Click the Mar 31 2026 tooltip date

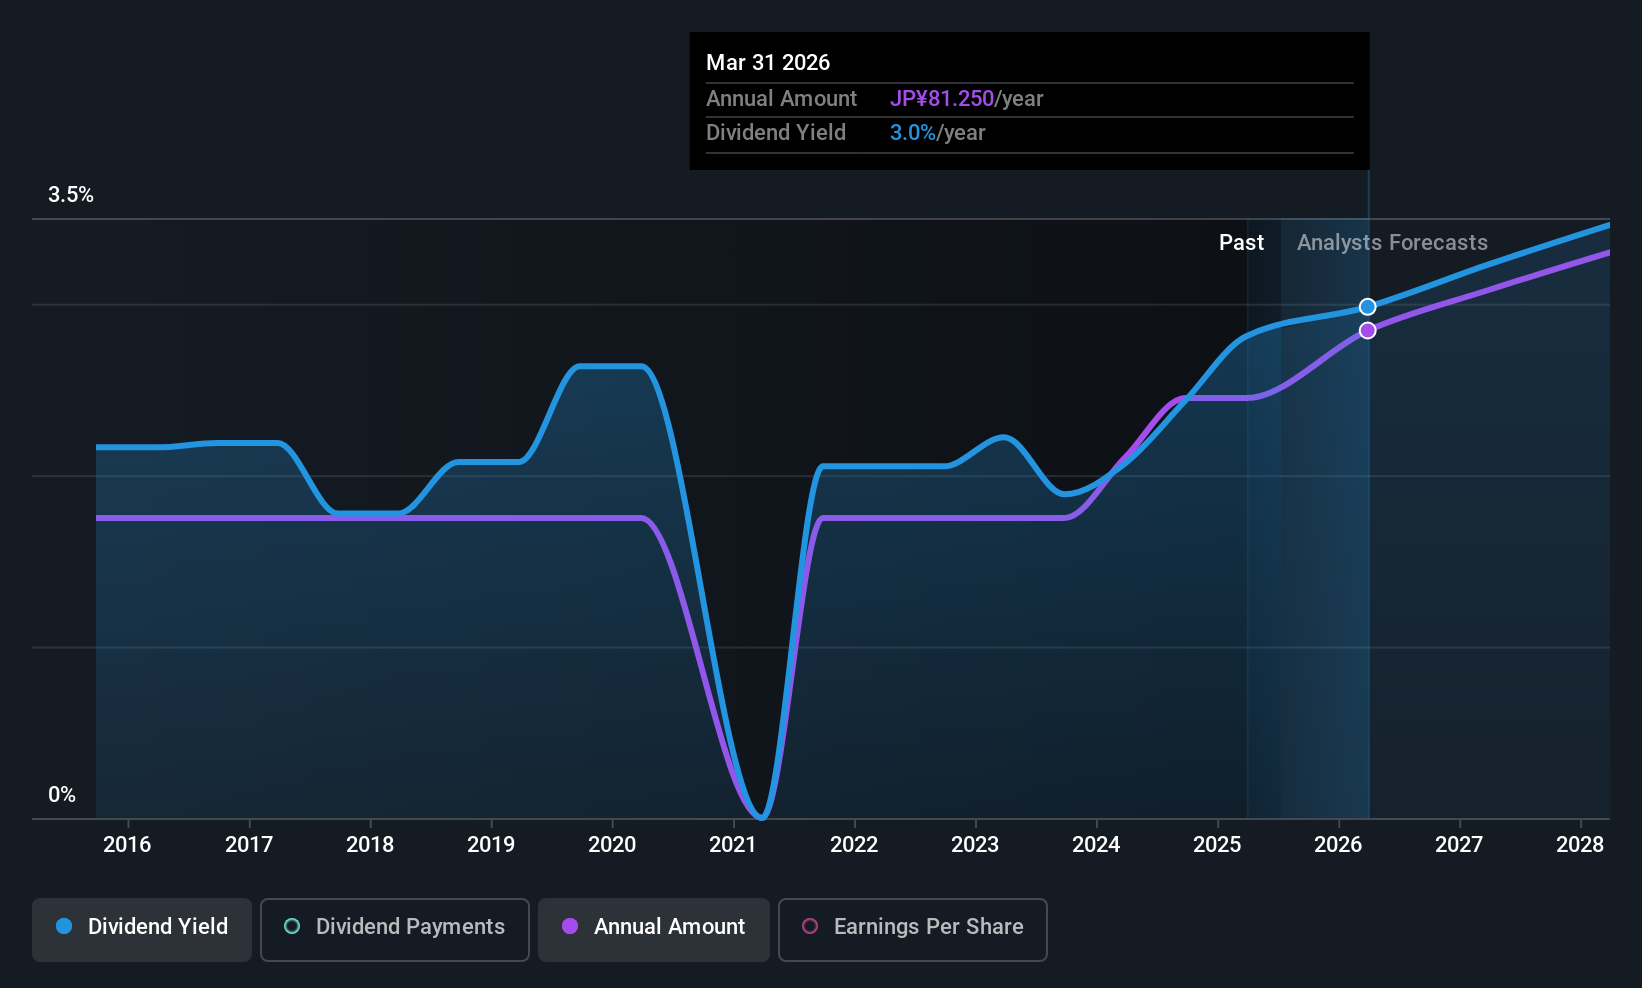pyautogui.click(x=768, y=63)
